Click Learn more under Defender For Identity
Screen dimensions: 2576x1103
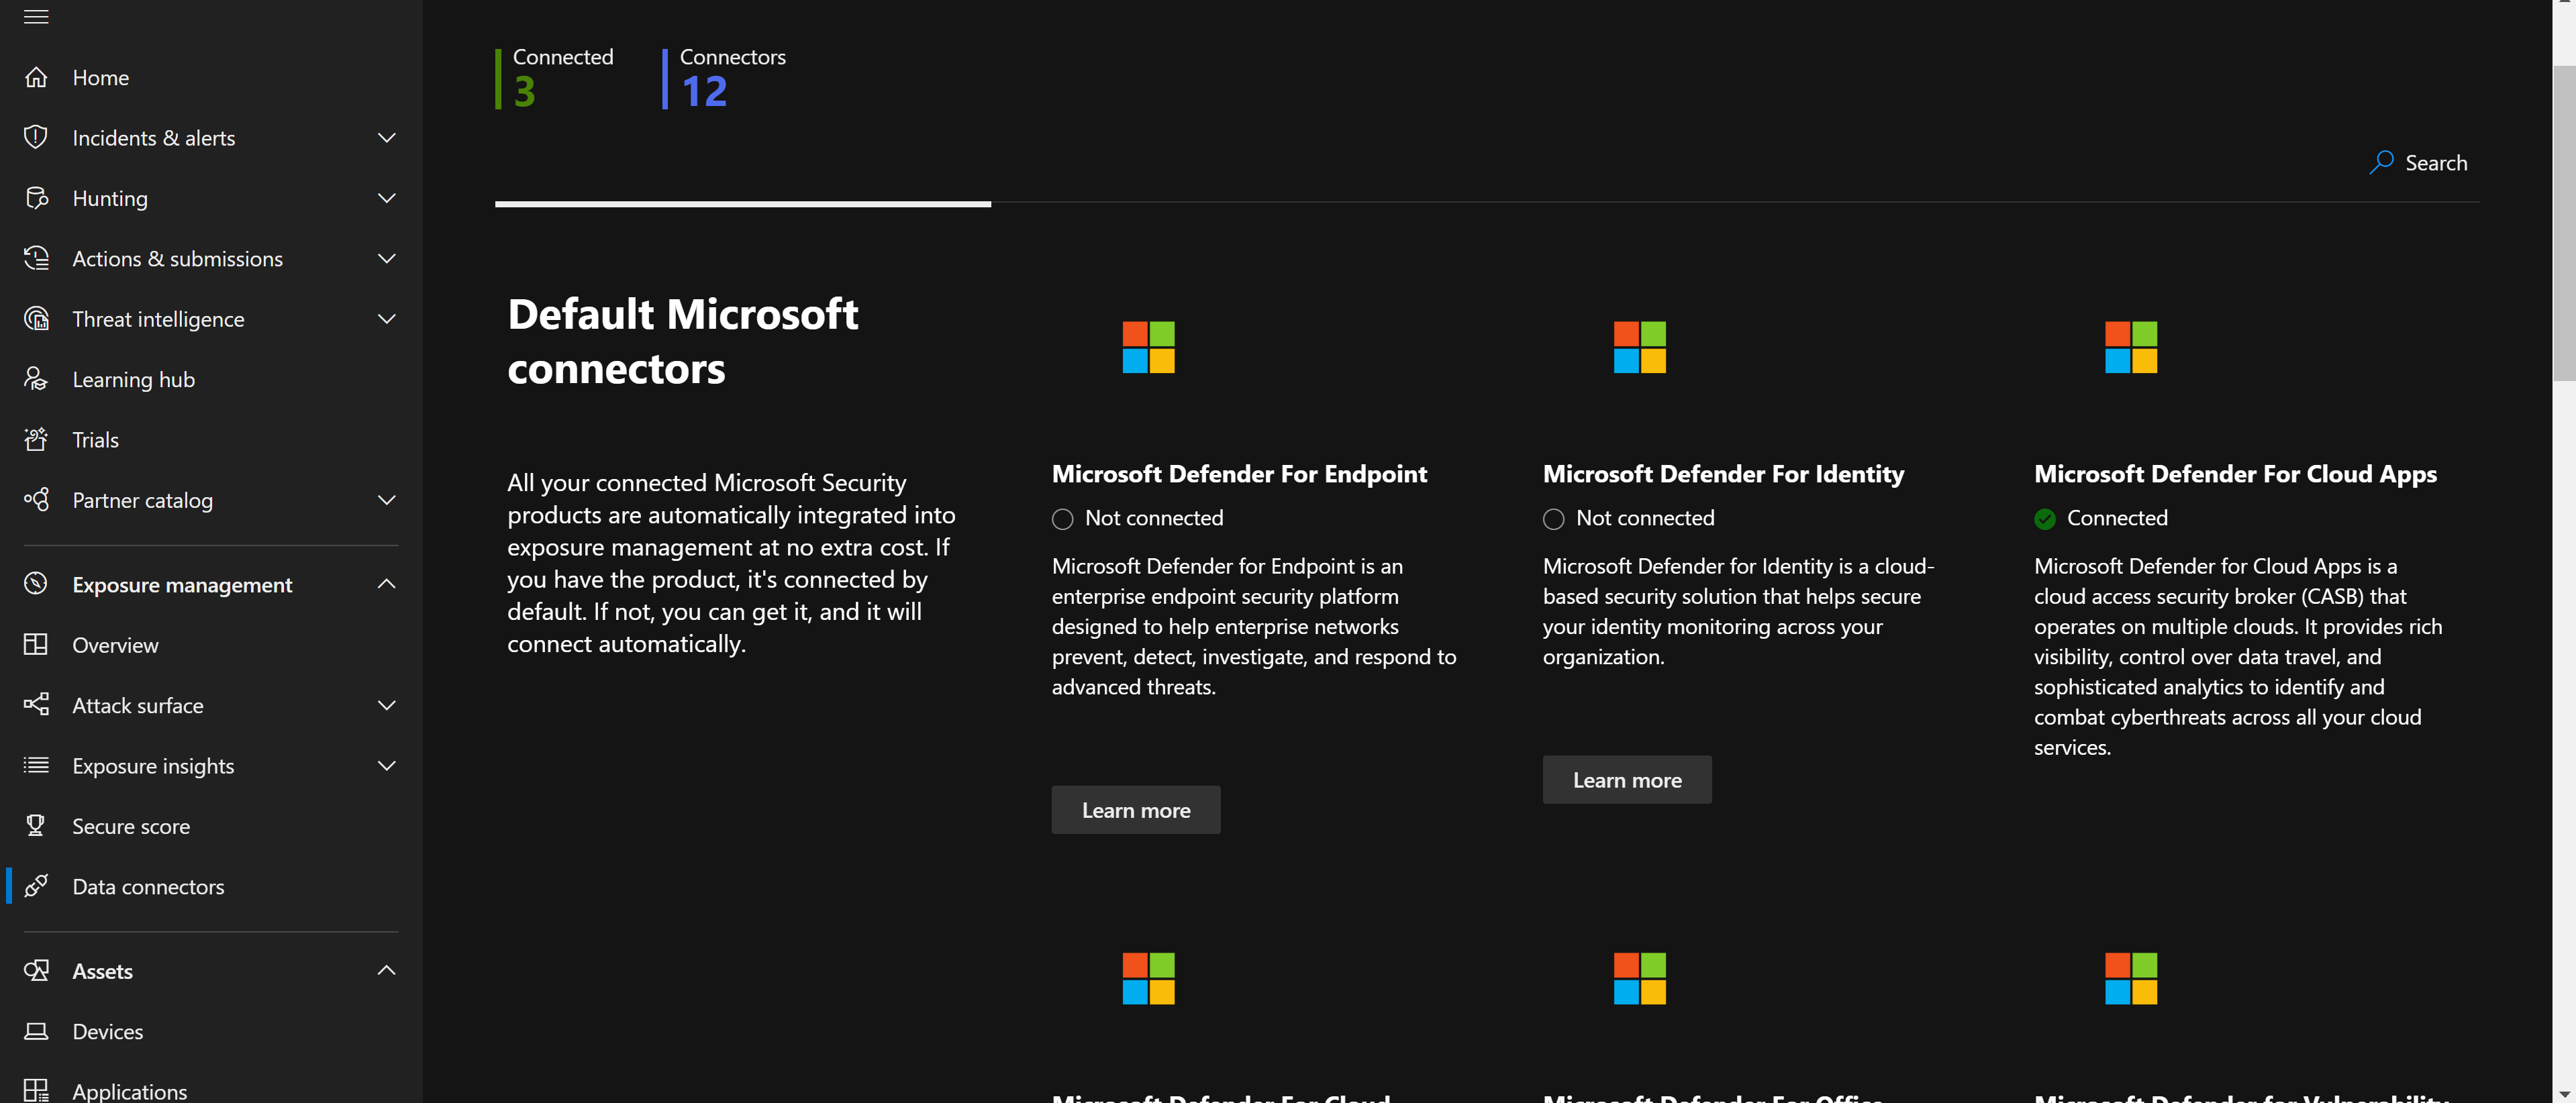click(x=1626, y=779)
